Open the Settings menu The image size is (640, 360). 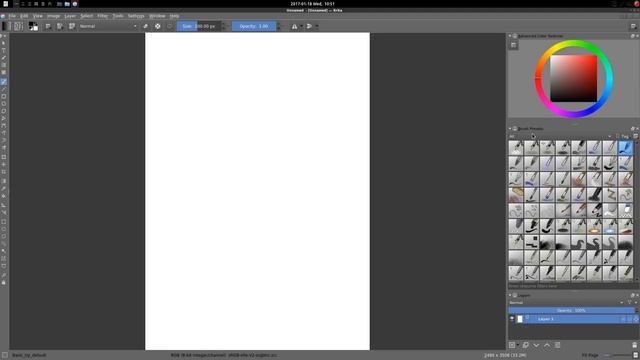(136, 16)
